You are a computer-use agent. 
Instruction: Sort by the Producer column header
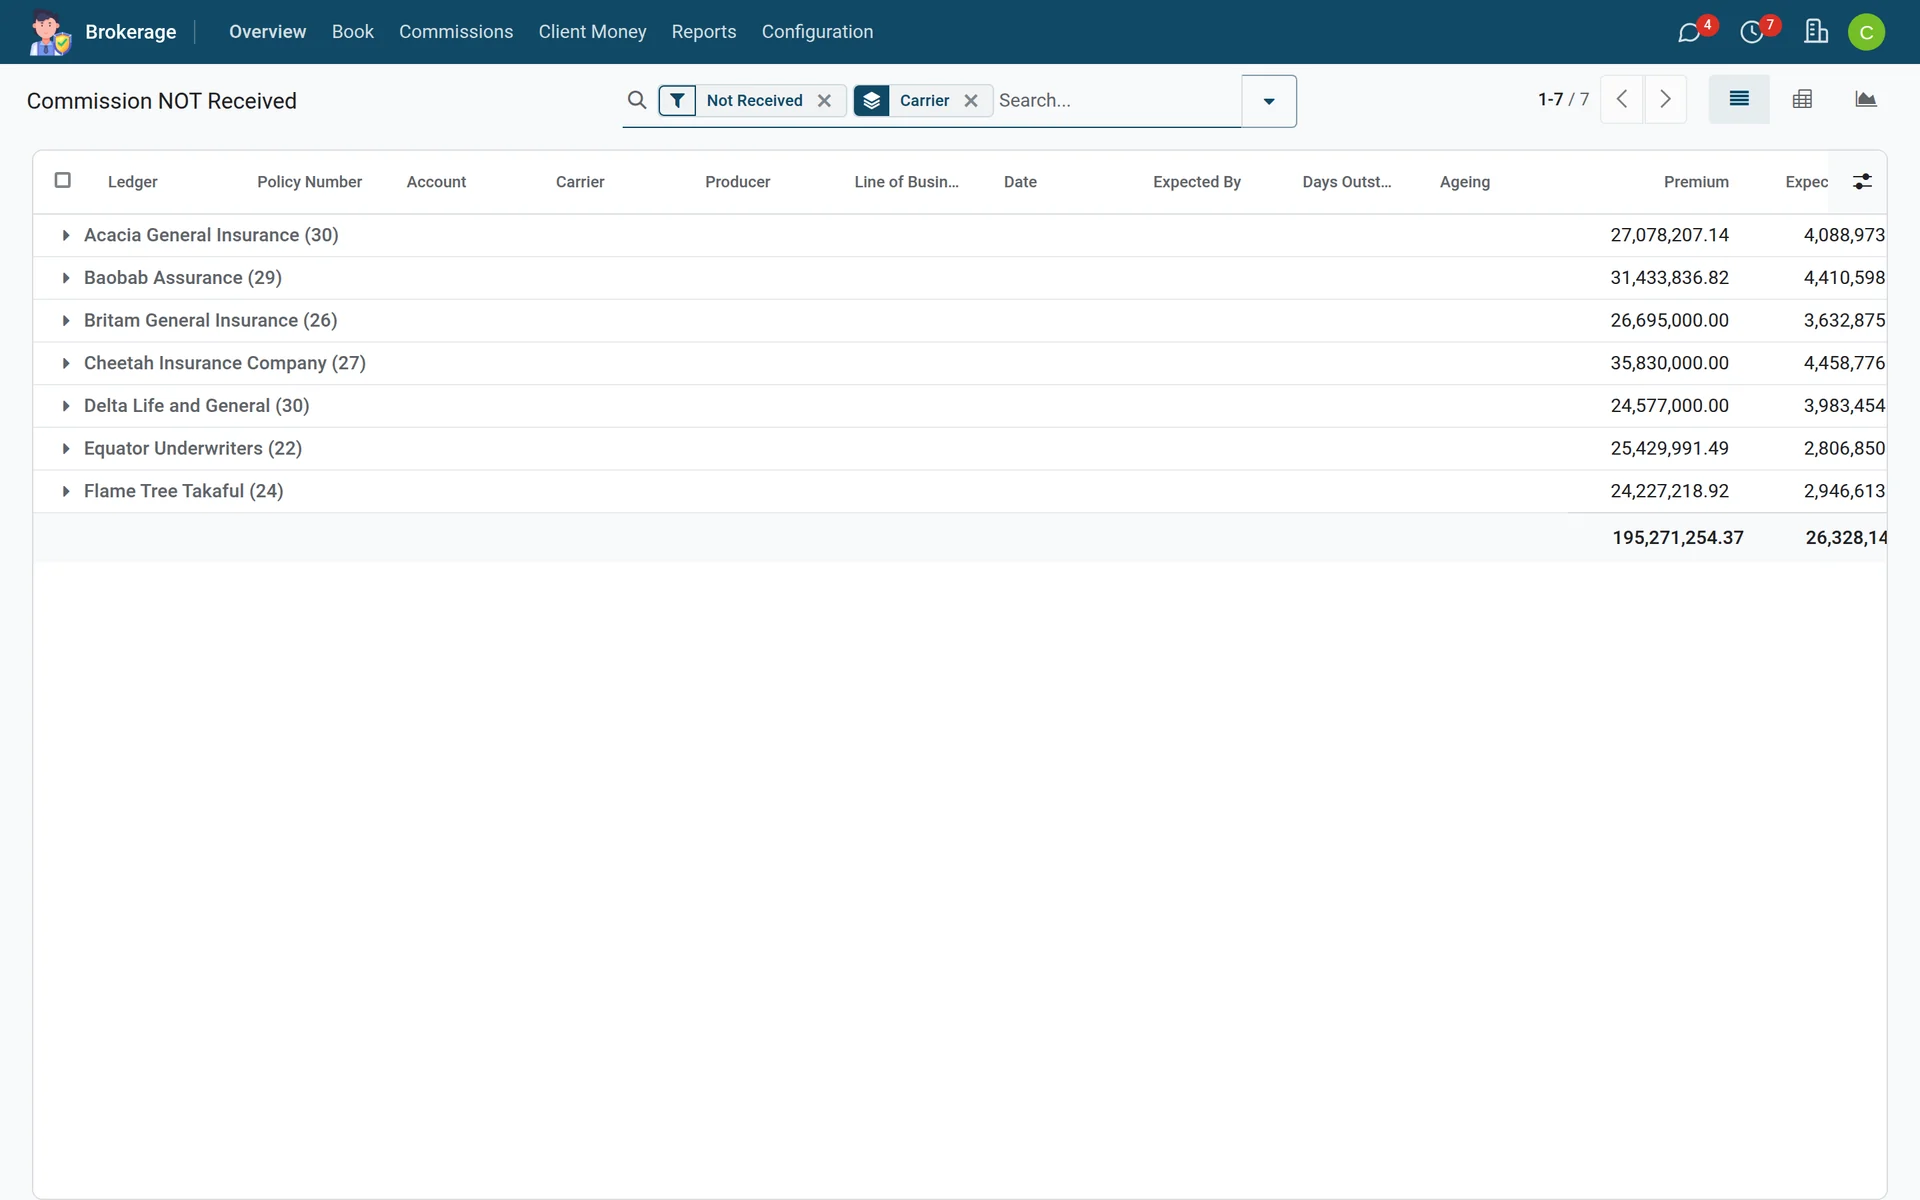coord(737,182)
